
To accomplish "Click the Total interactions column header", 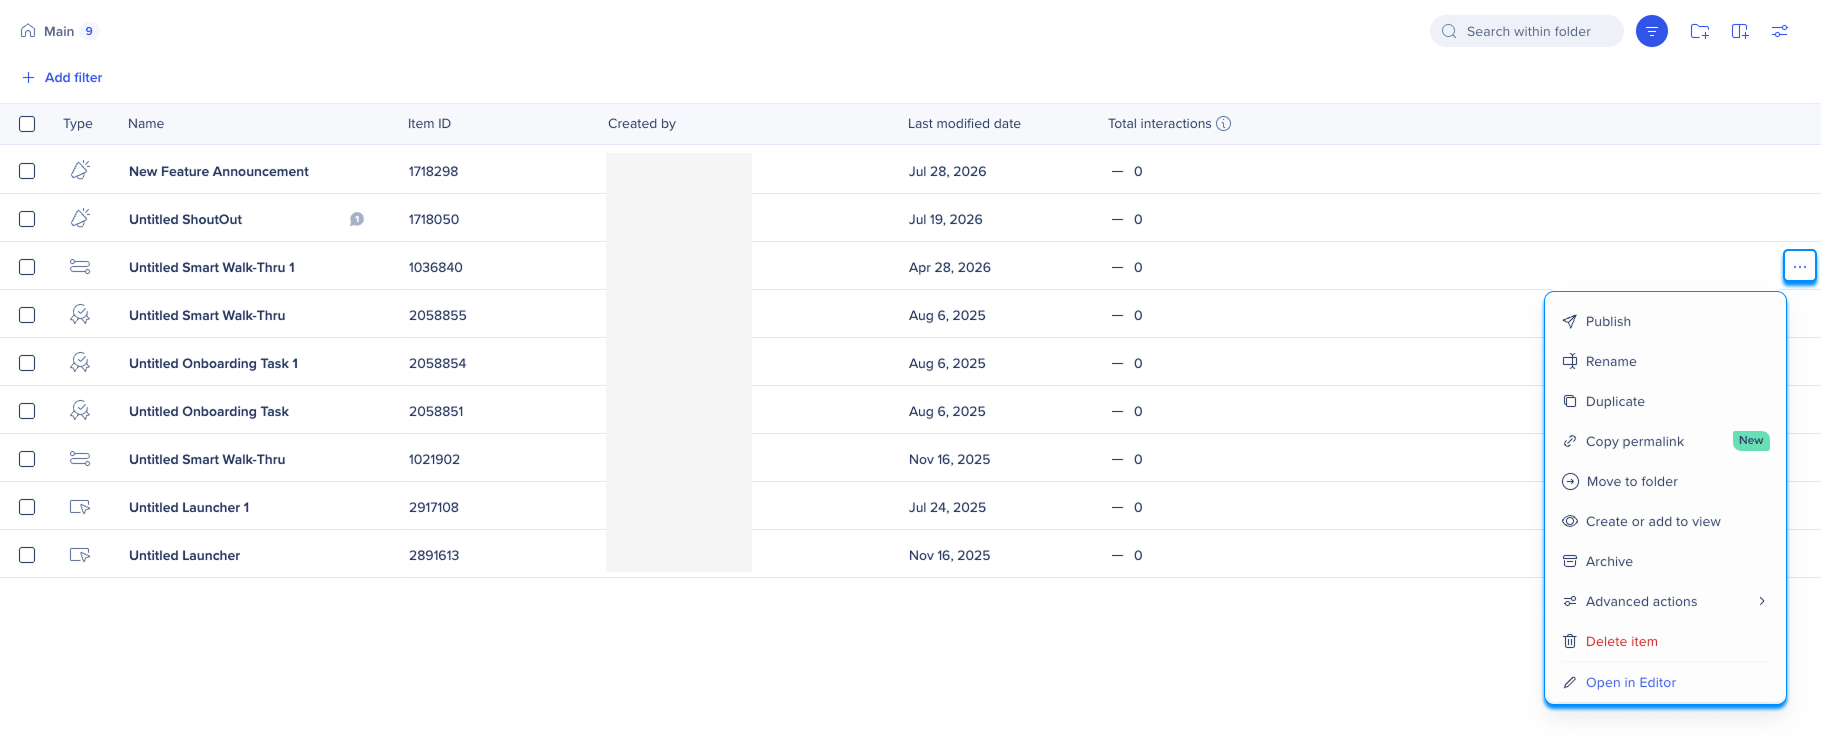I will (1159, 124).
